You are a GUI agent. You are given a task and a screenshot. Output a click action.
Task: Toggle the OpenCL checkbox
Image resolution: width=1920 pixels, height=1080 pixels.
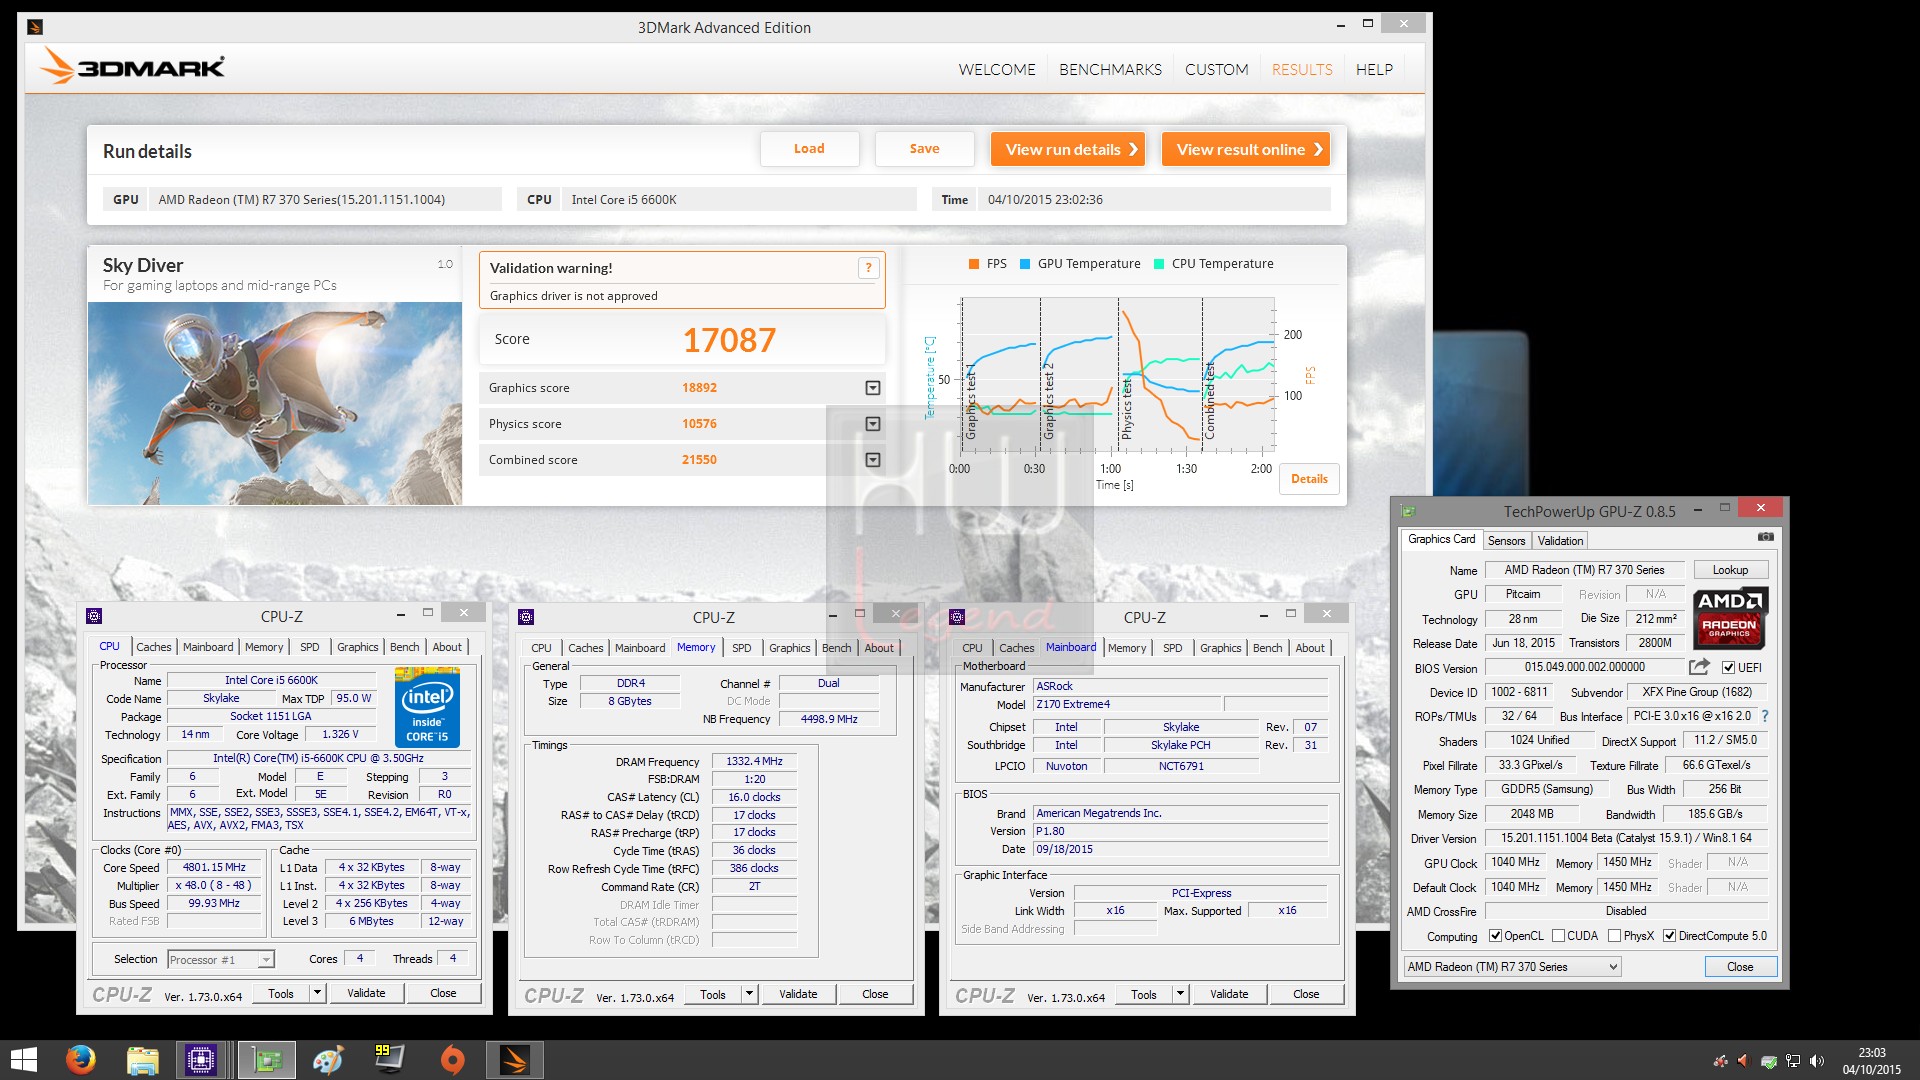[x=1496, y=936]
